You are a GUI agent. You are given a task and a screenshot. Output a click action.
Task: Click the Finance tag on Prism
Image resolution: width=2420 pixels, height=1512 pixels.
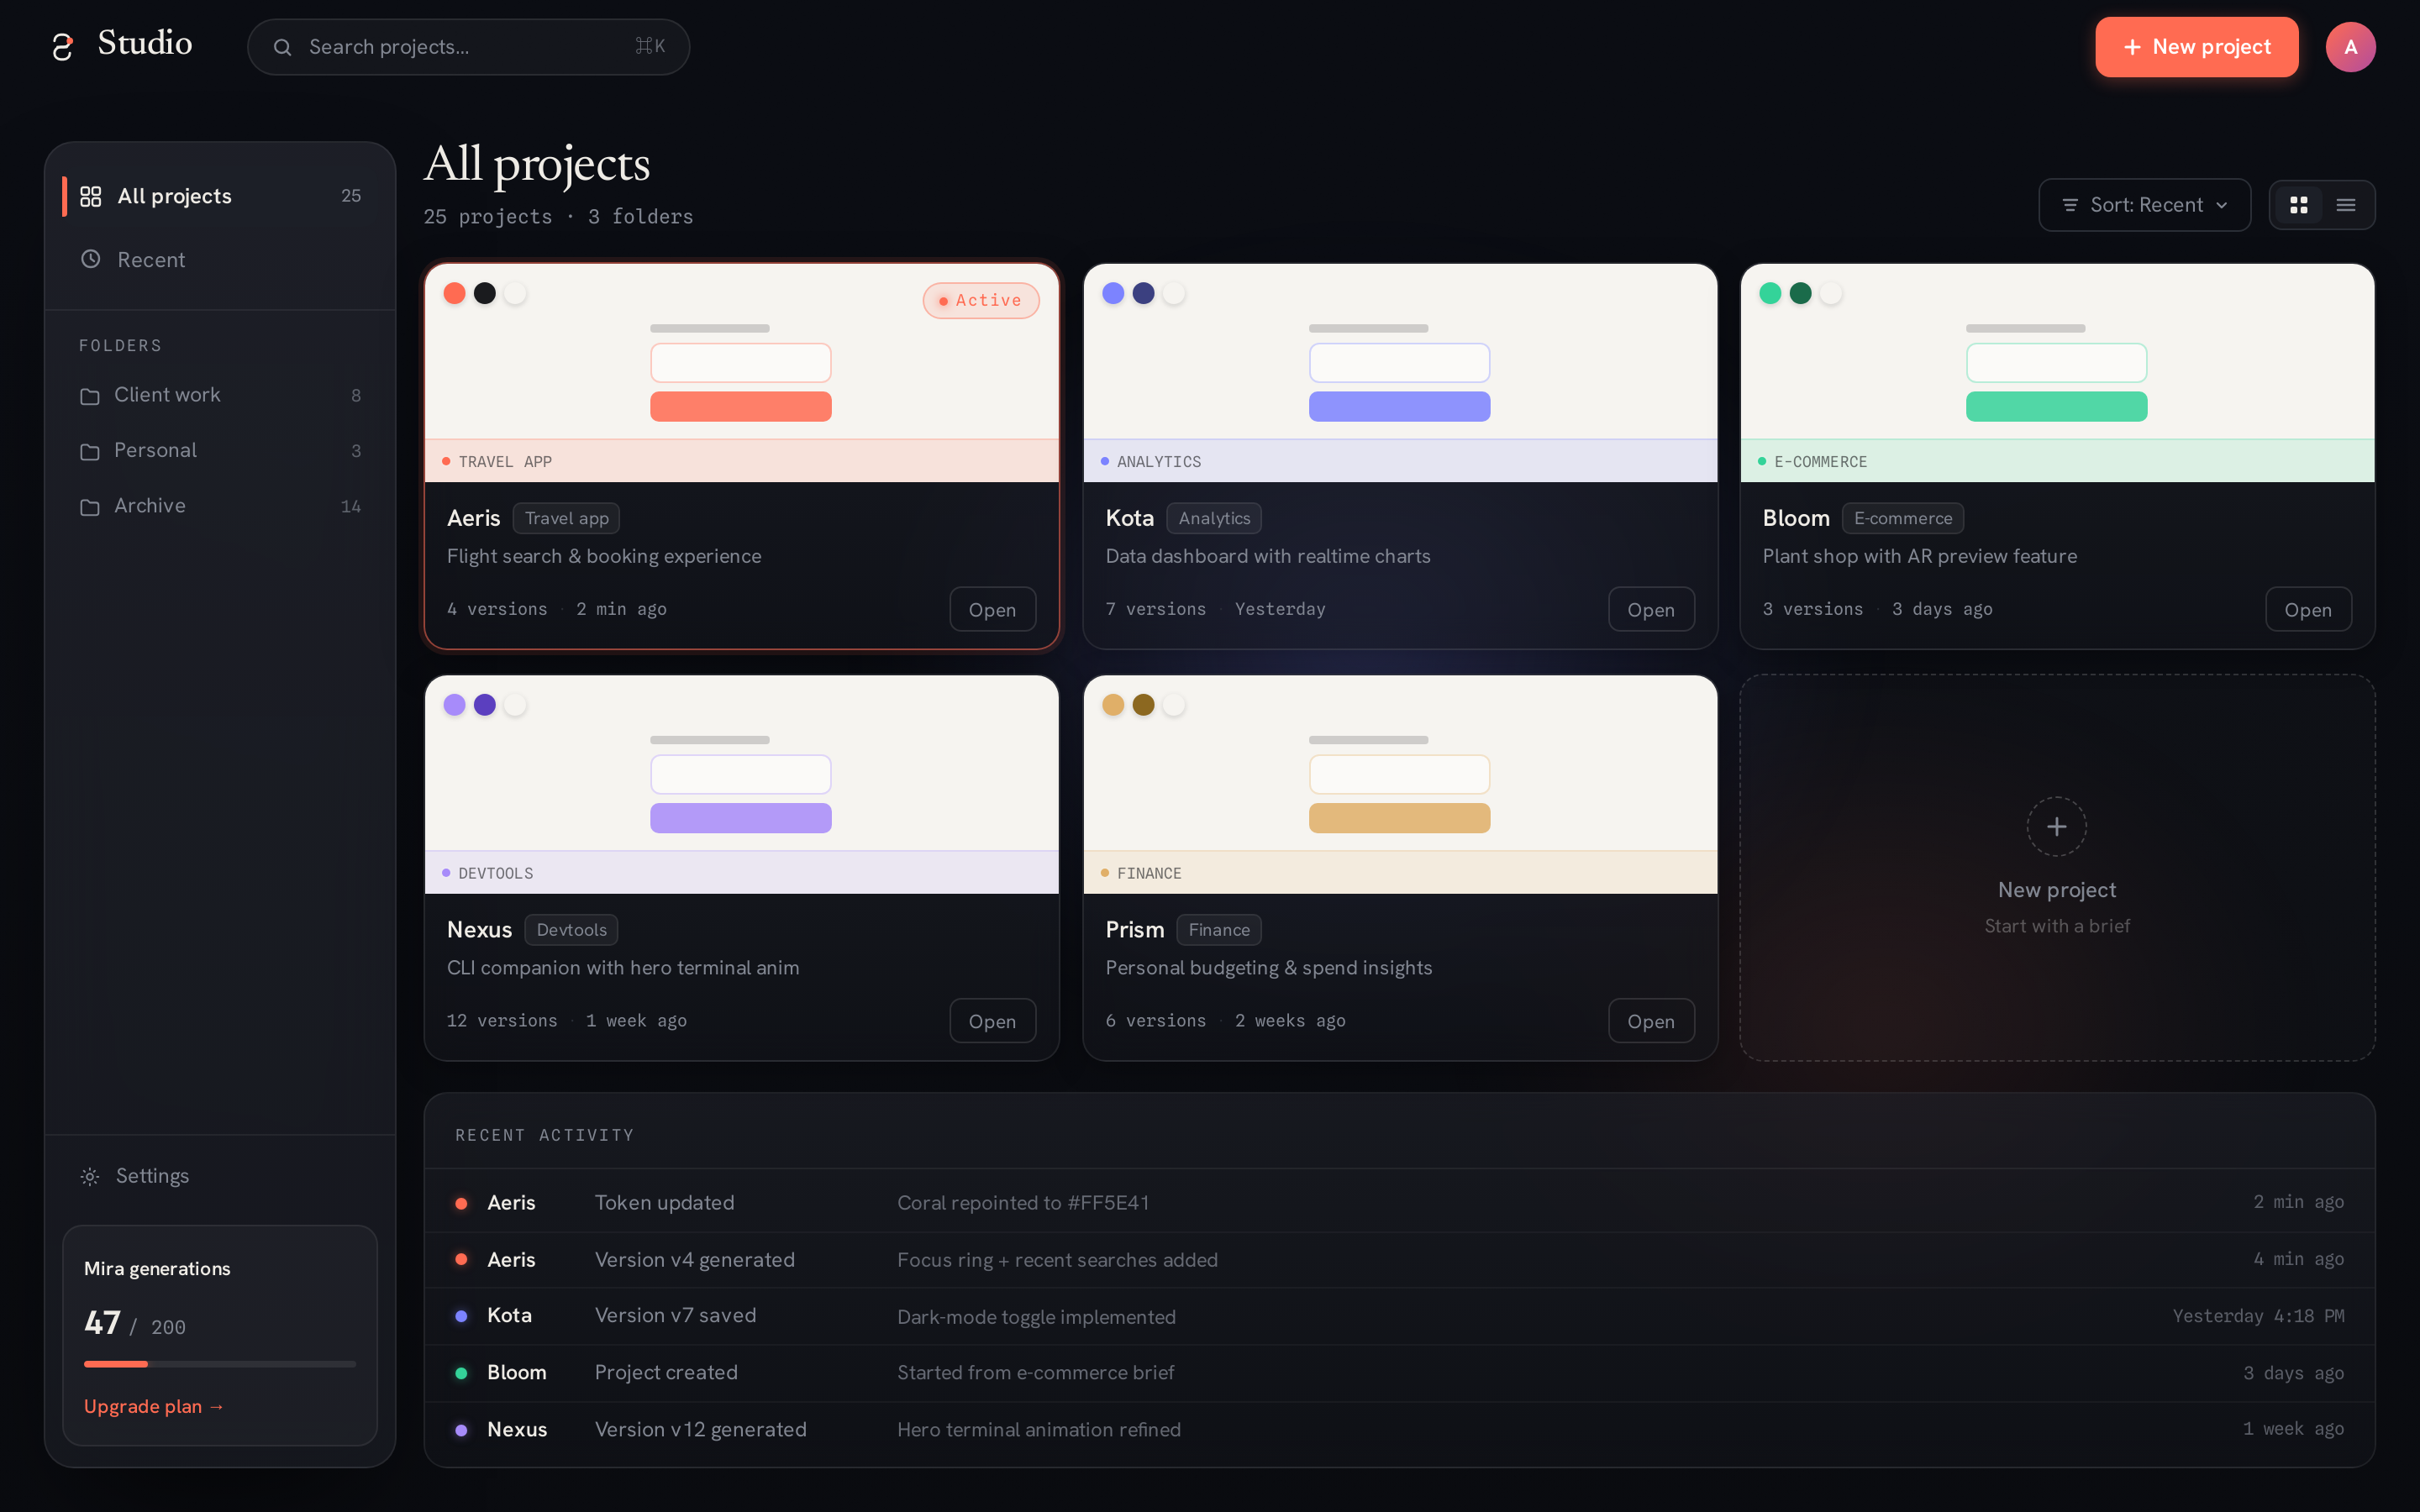click(1219, 930)
